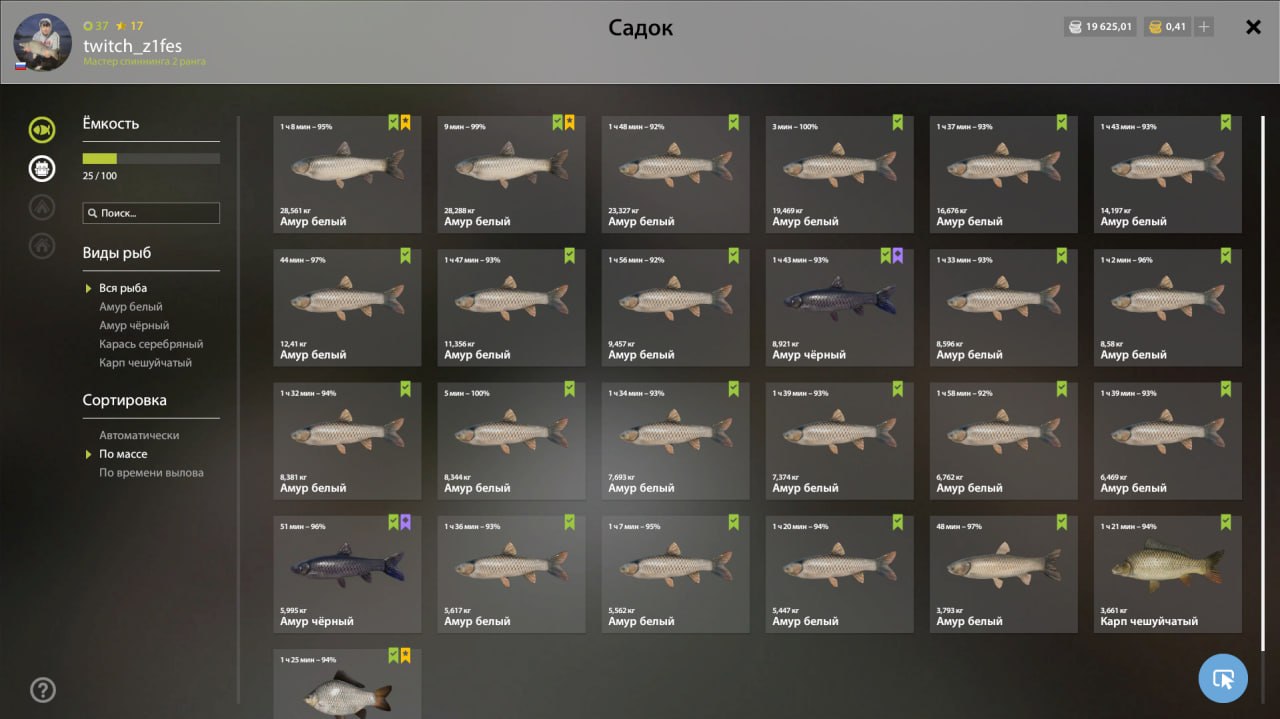
Task: Open the fish keepnet sidebar icon
Action: [x=42, y=130]
